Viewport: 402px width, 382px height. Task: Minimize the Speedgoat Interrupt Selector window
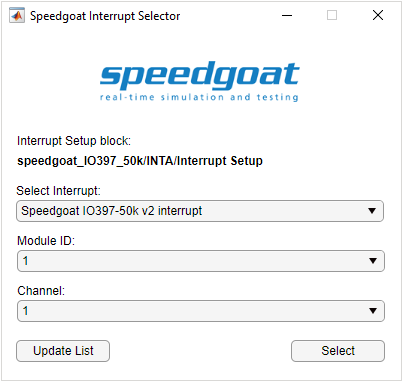pyautogui.click(x=287, y=15)
